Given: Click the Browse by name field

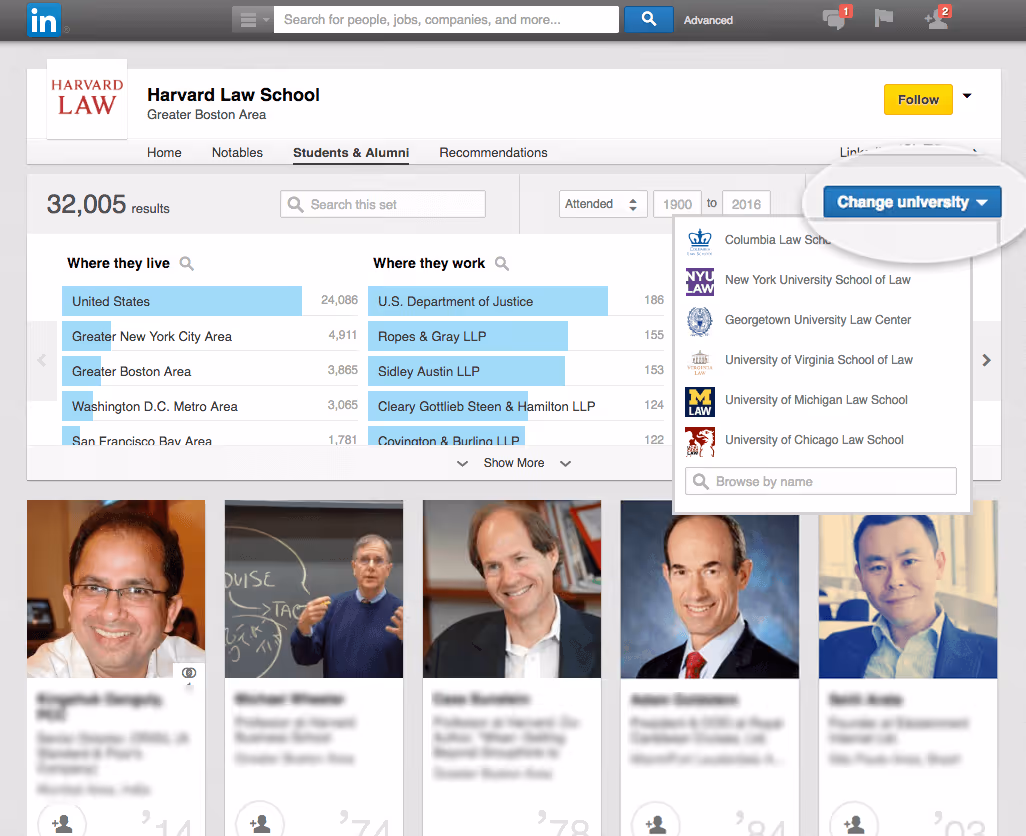Looking at the screenshot, I should pyautogui.click(x=821, y=481).
